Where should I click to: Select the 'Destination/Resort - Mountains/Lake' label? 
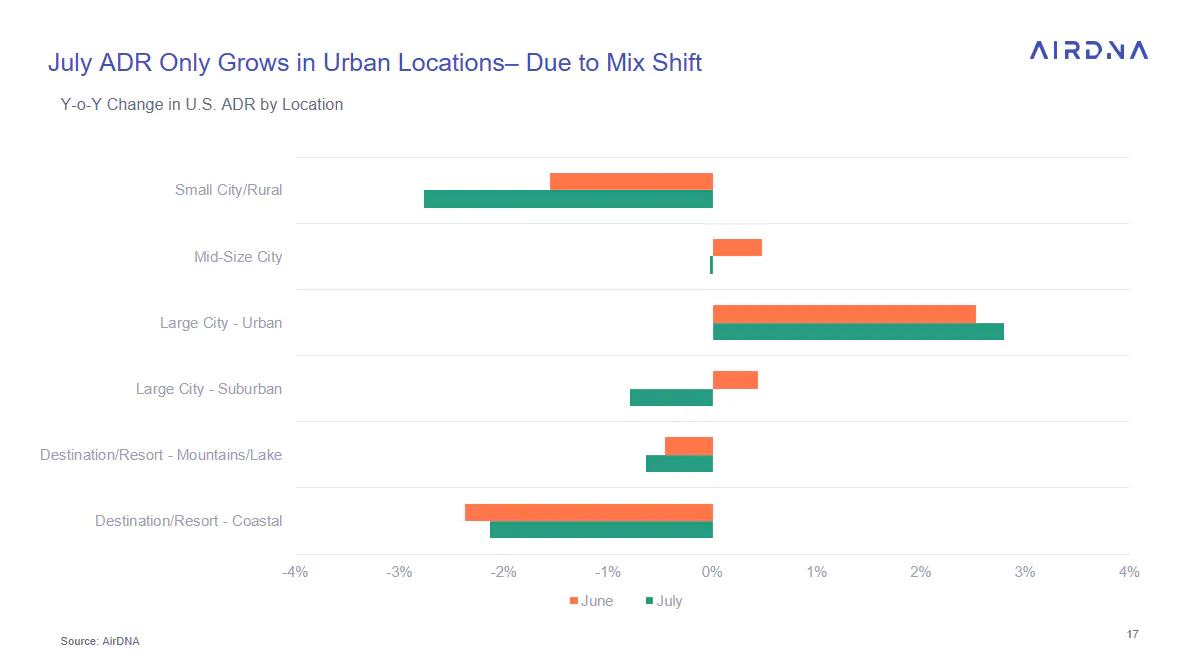[161, 455]
